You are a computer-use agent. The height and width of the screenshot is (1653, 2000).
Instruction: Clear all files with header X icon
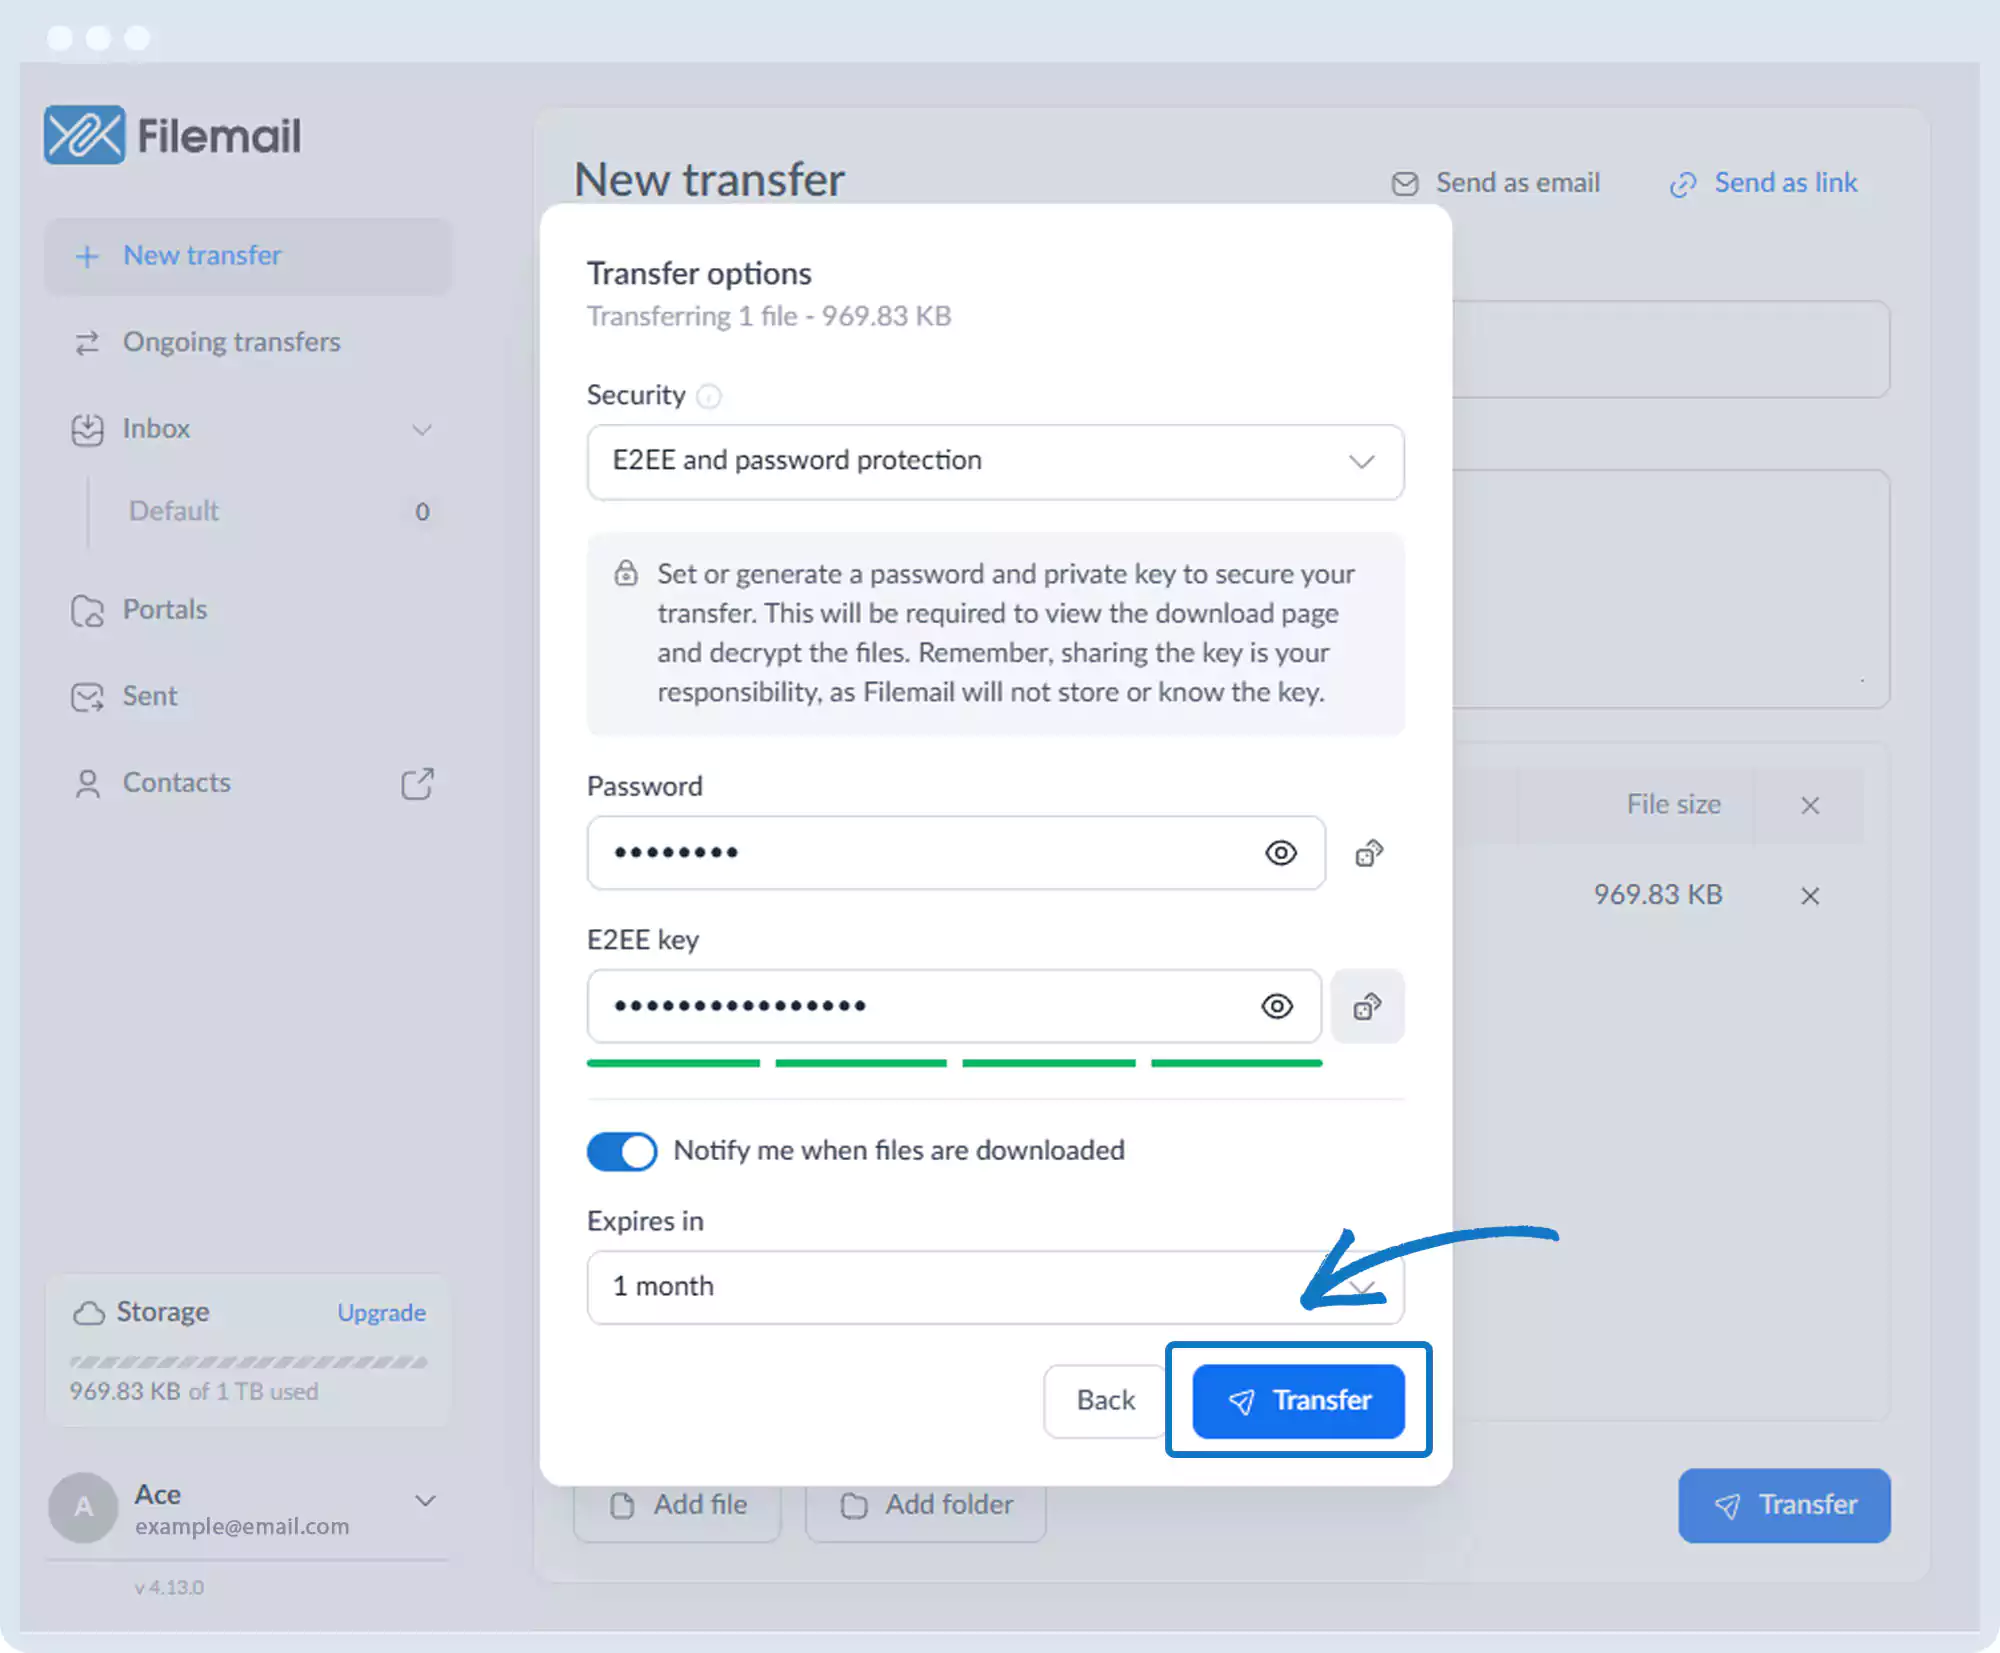(x=1809, y=805)
